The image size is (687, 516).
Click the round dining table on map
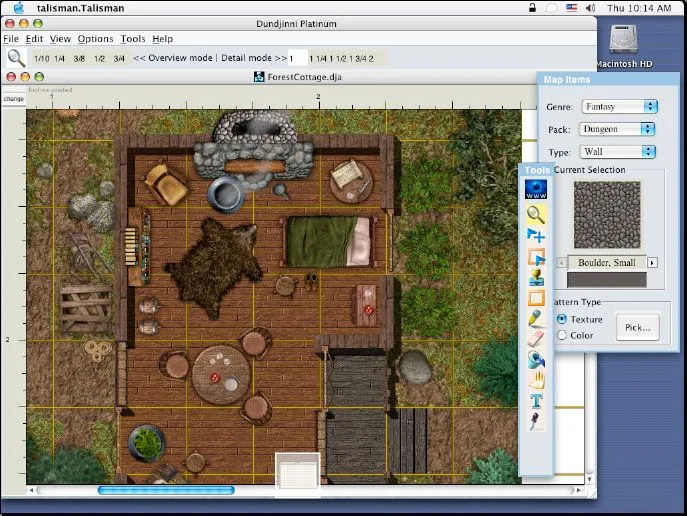click(221, 375)
